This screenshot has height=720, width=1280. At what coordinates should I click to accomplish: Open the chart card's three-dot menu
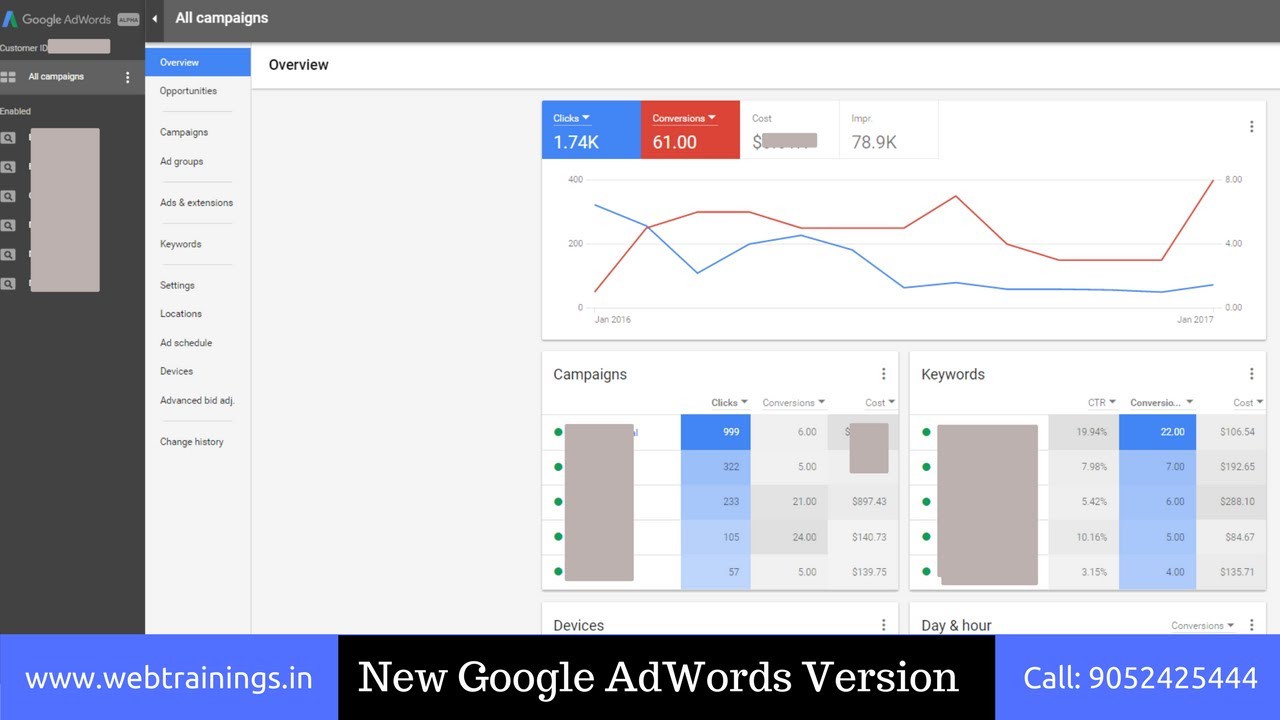pos(1251,127)
